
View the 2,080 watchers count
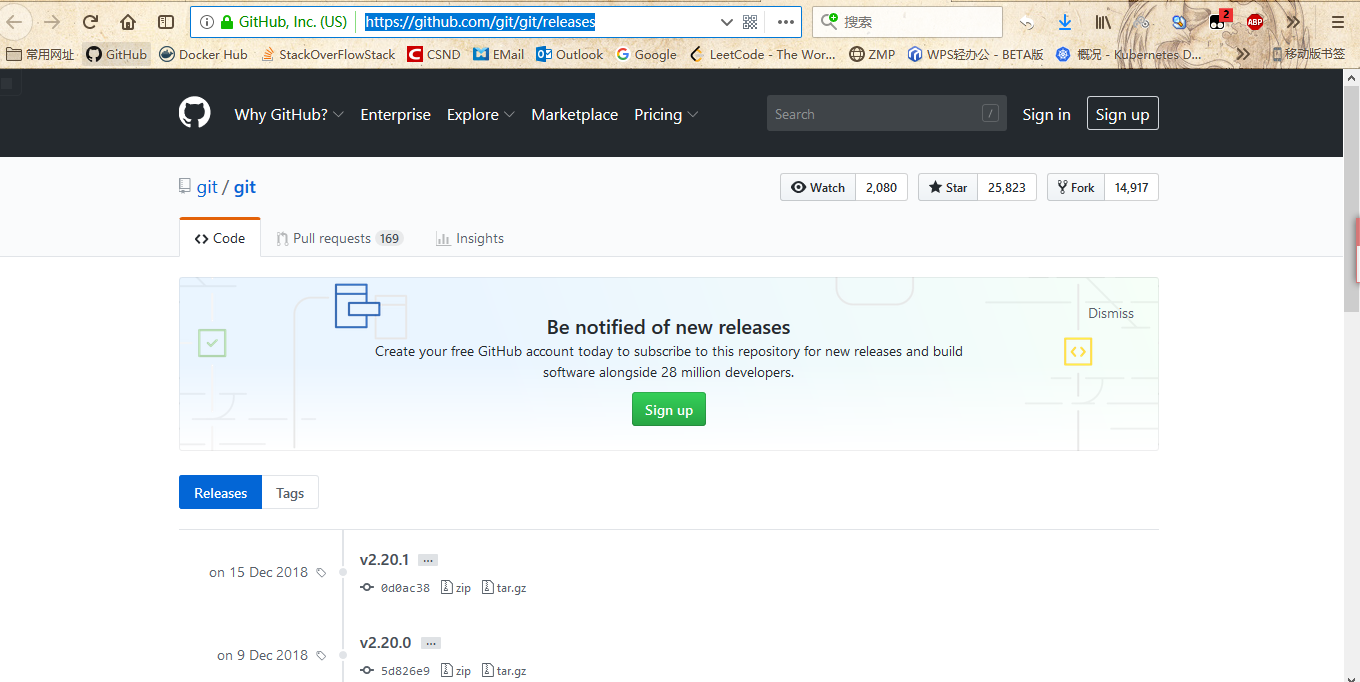click(881, 187)
